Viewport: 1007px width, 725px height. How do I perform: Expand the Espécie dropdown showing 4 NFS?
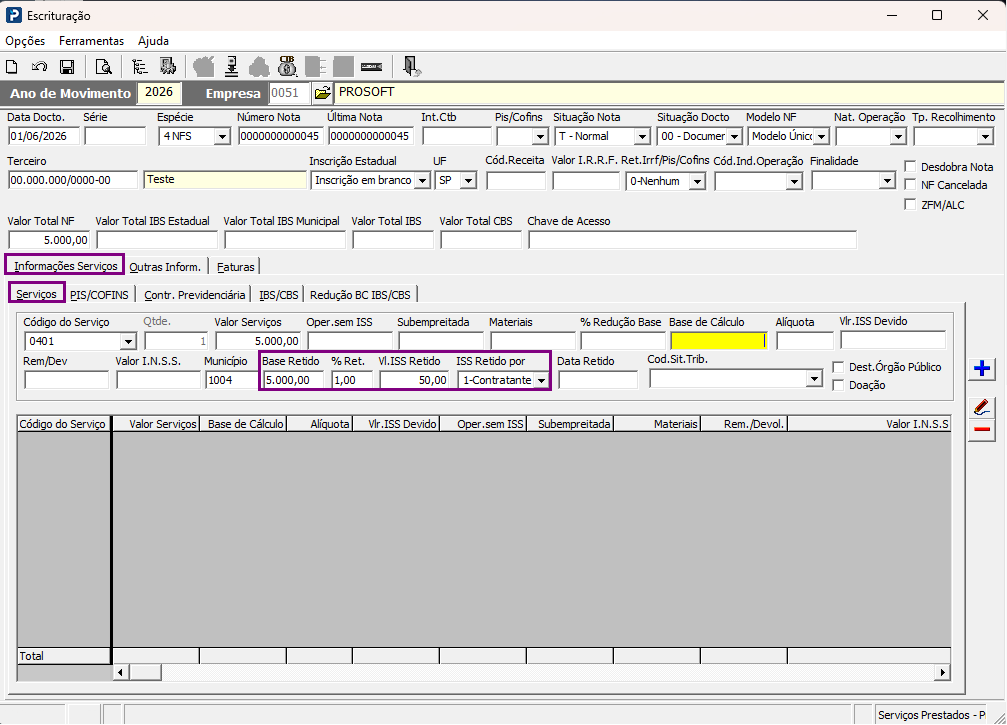222,137
